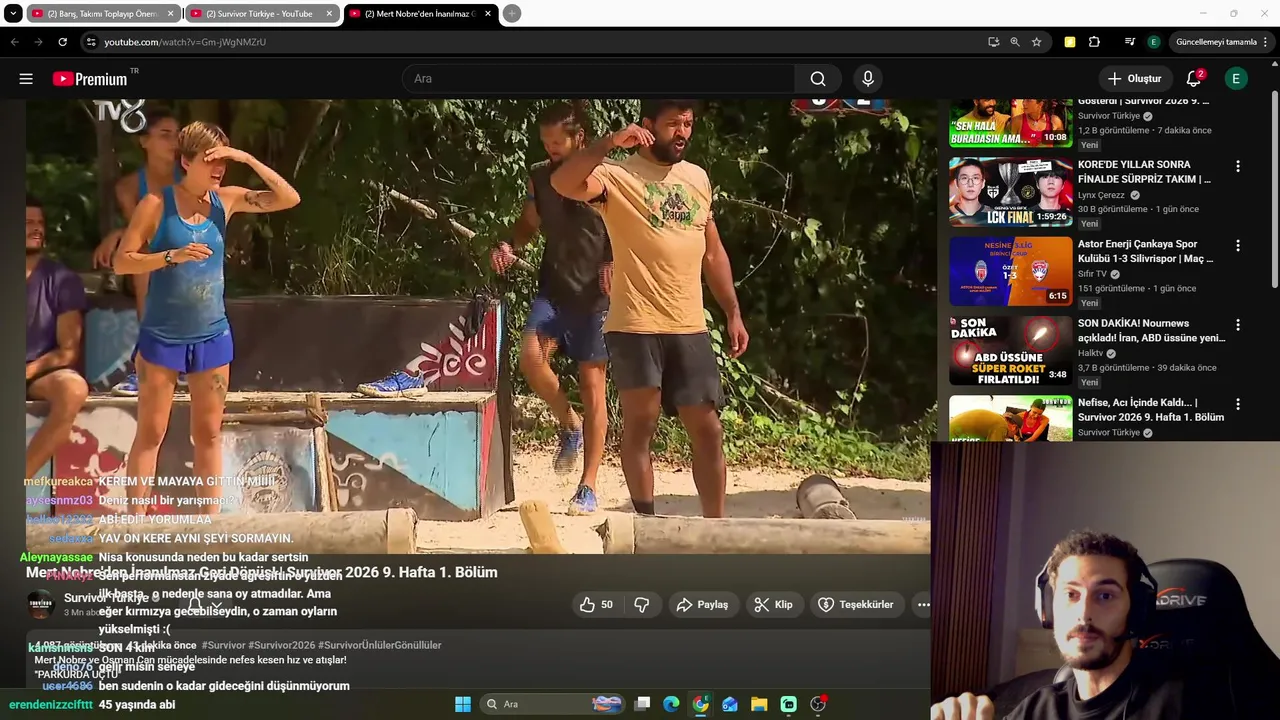Open Chrome profile avatar E

[x=1153, y=42]
